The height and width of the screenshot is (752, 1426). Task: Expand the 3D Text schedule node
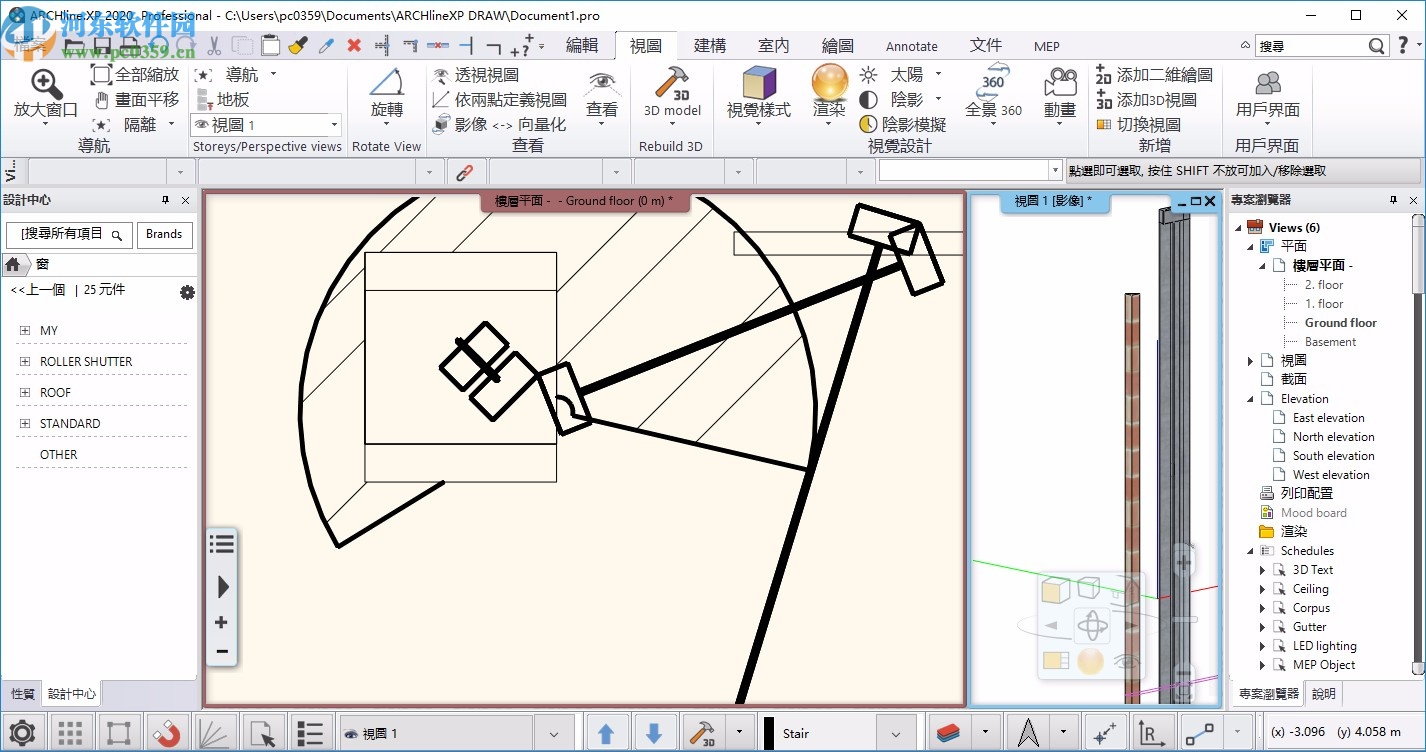point(1263,570)
